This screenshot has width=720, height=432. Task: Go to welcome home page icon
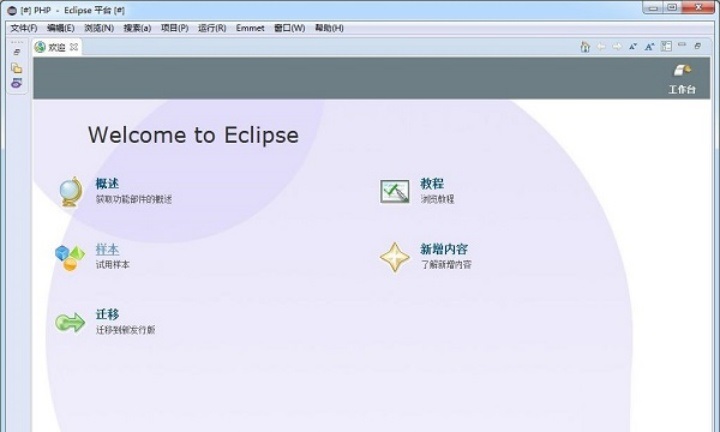pyautogui.click(x=585, y=46)
